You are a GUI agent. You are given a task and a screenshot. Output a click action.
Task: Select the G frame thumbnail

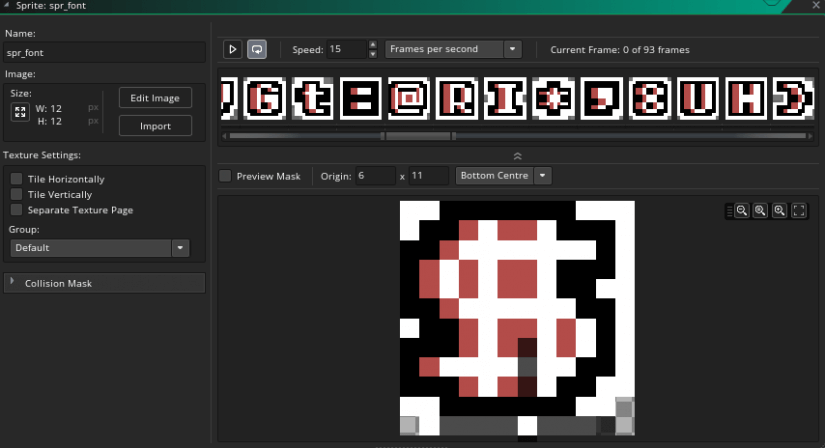pyautogui.click(x=265, y=98)
